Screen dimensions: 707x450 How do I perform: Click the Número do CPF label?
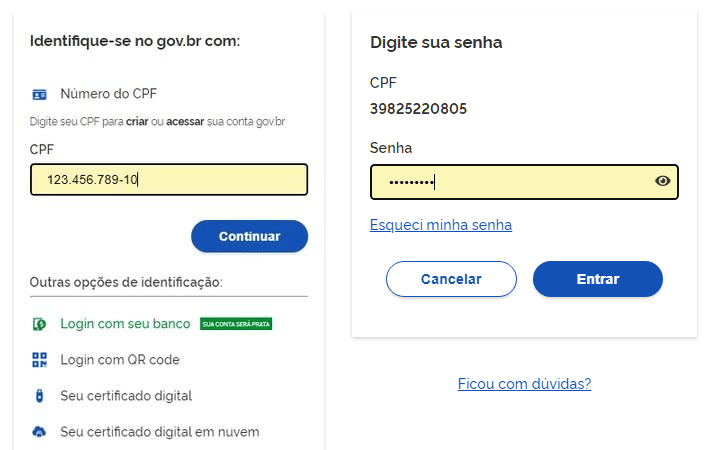[109, 94]
